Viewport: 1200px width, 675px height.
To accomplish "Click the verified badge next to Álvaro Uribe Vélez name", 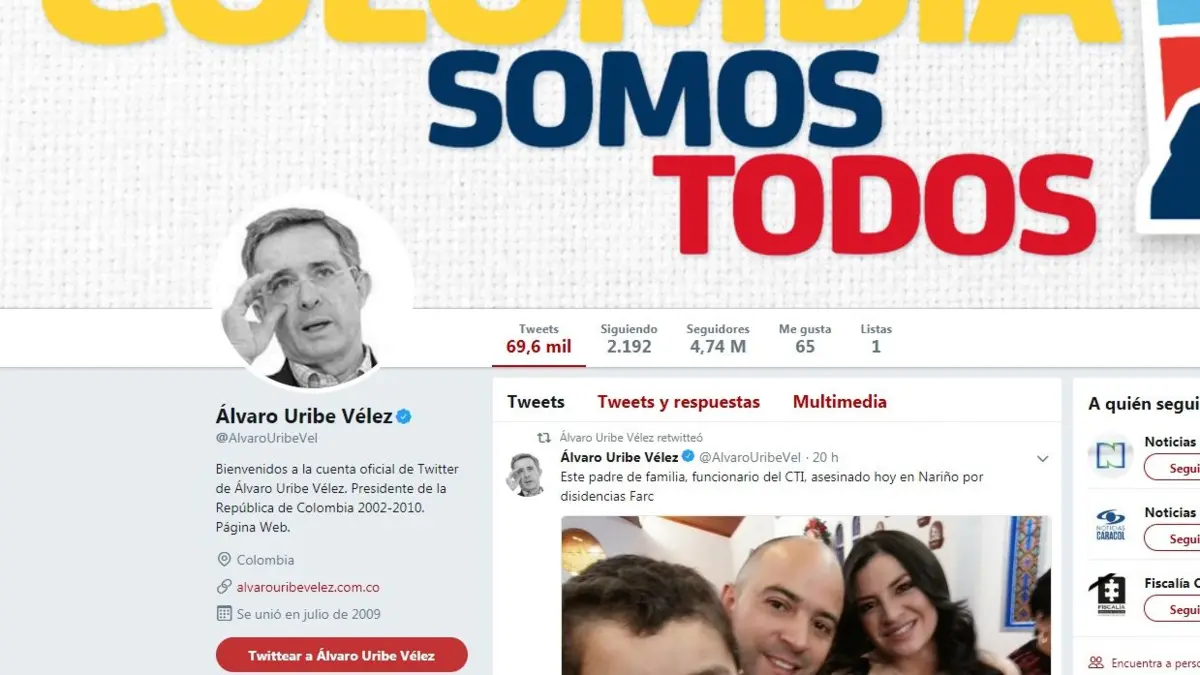I will tap(405, 416).
